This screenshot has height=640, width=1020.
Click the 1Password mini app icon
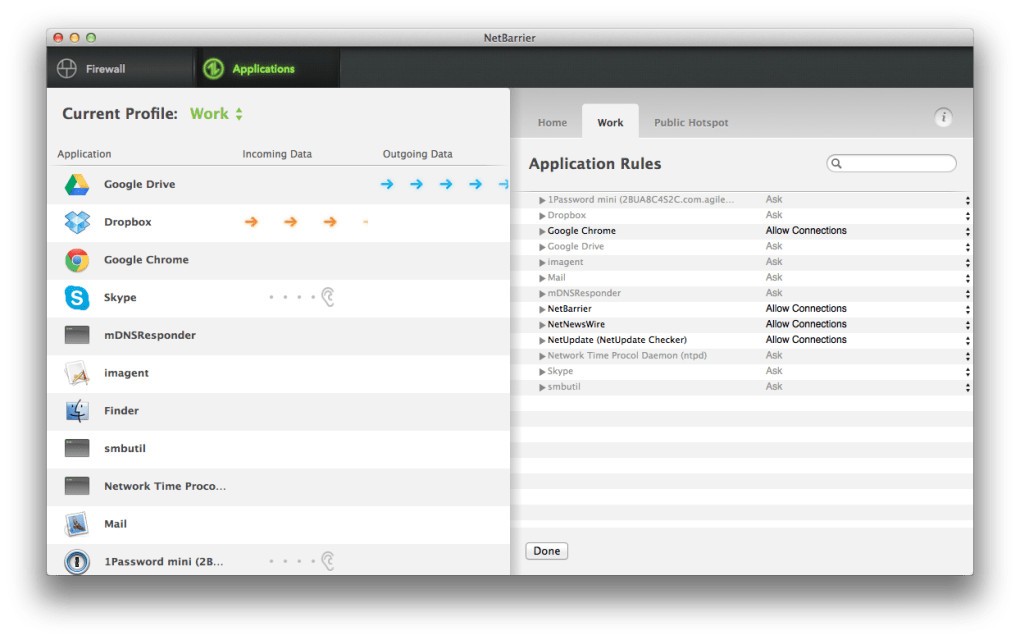[x=77, y=561]
